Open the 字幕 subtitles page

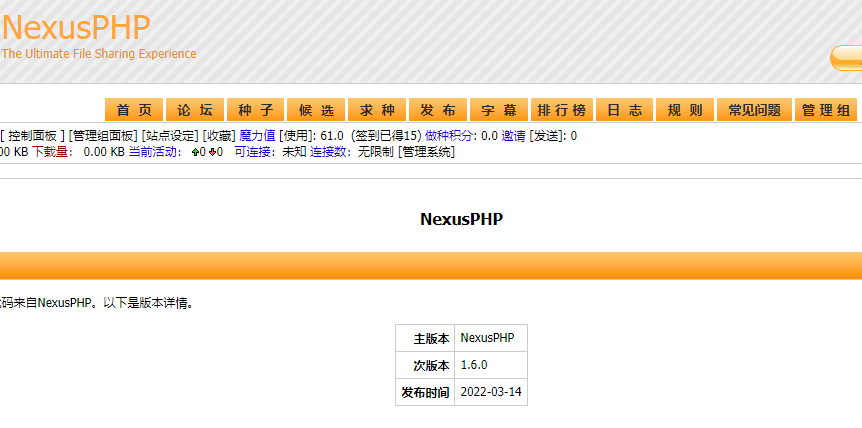click(499, 110)
